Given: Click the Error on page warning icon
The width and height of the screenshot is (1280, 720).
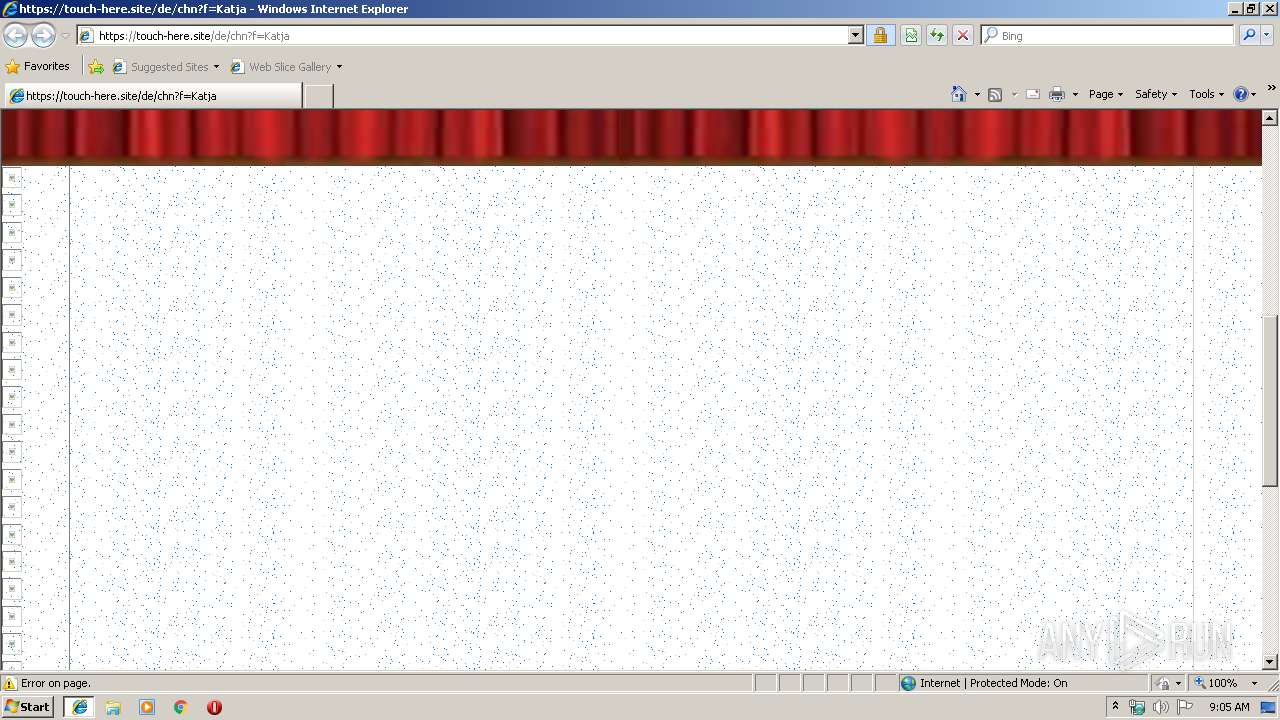Looking at the screenshot, I should pyautogui.click(x=10, y=684).
